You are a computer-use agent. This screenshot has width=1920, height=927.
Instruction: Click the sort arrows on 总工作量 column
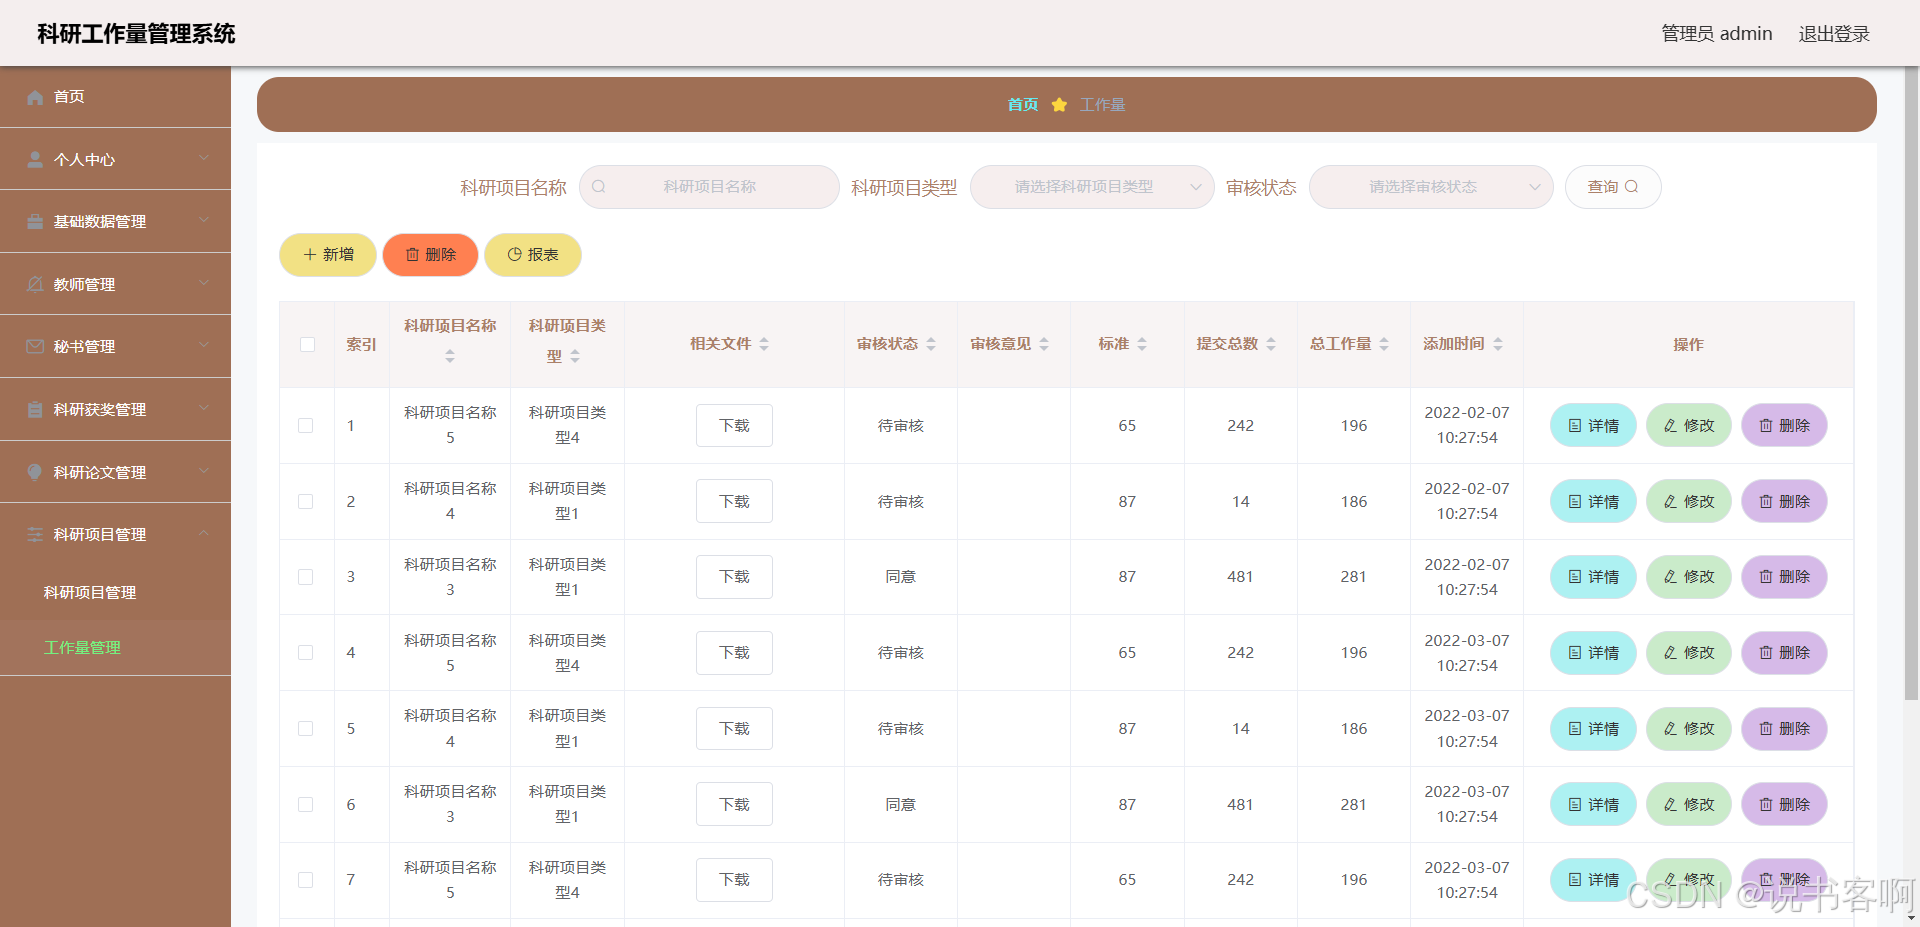(1384, 344)
